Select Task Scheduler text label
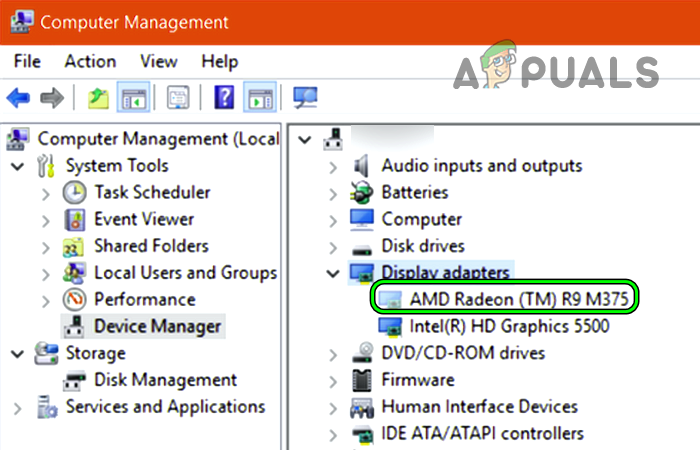This screenshot has height=450, width=700. [152, 192]
